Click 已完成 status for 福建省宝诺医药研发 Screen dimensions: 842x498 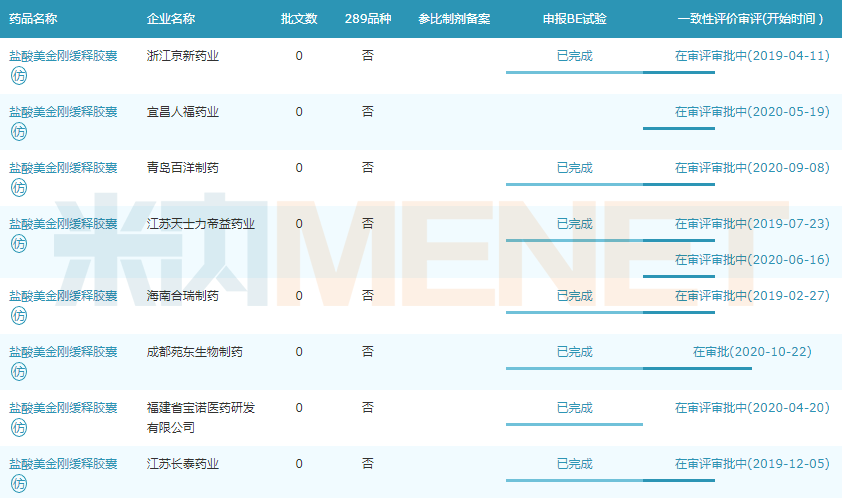coord(575,408)
